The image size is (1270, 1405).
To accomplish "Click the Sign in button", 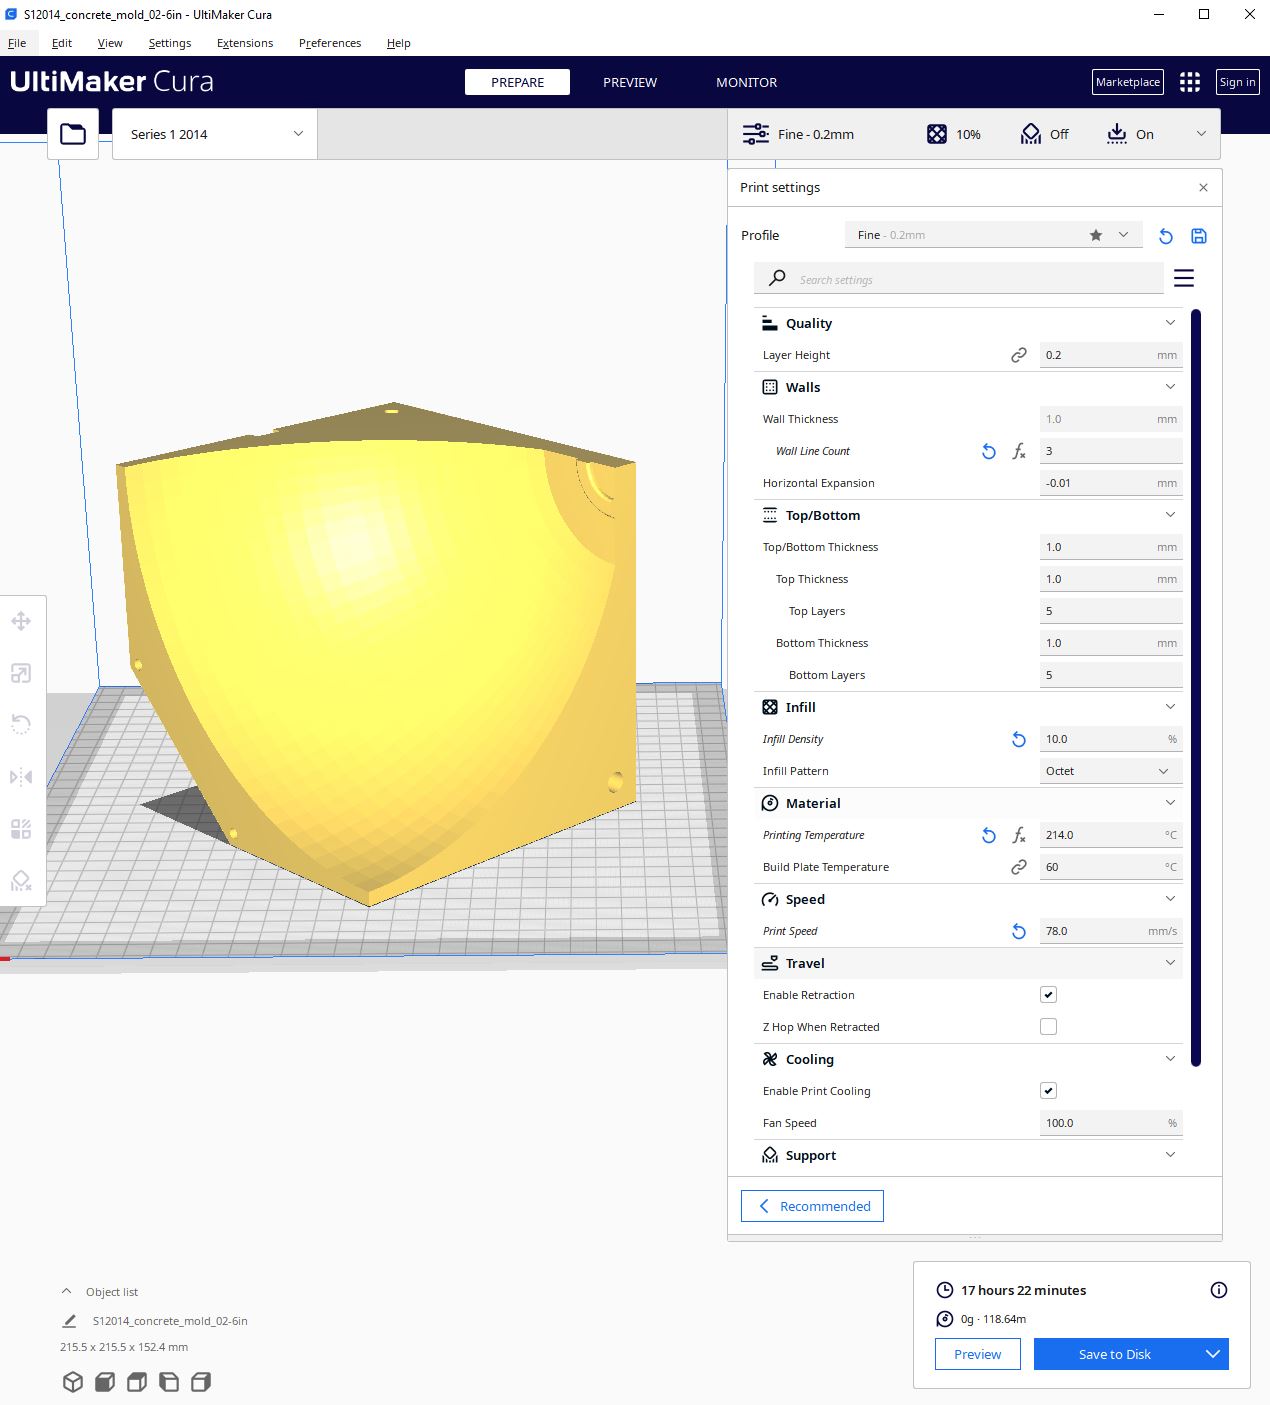I will 1237,82.
